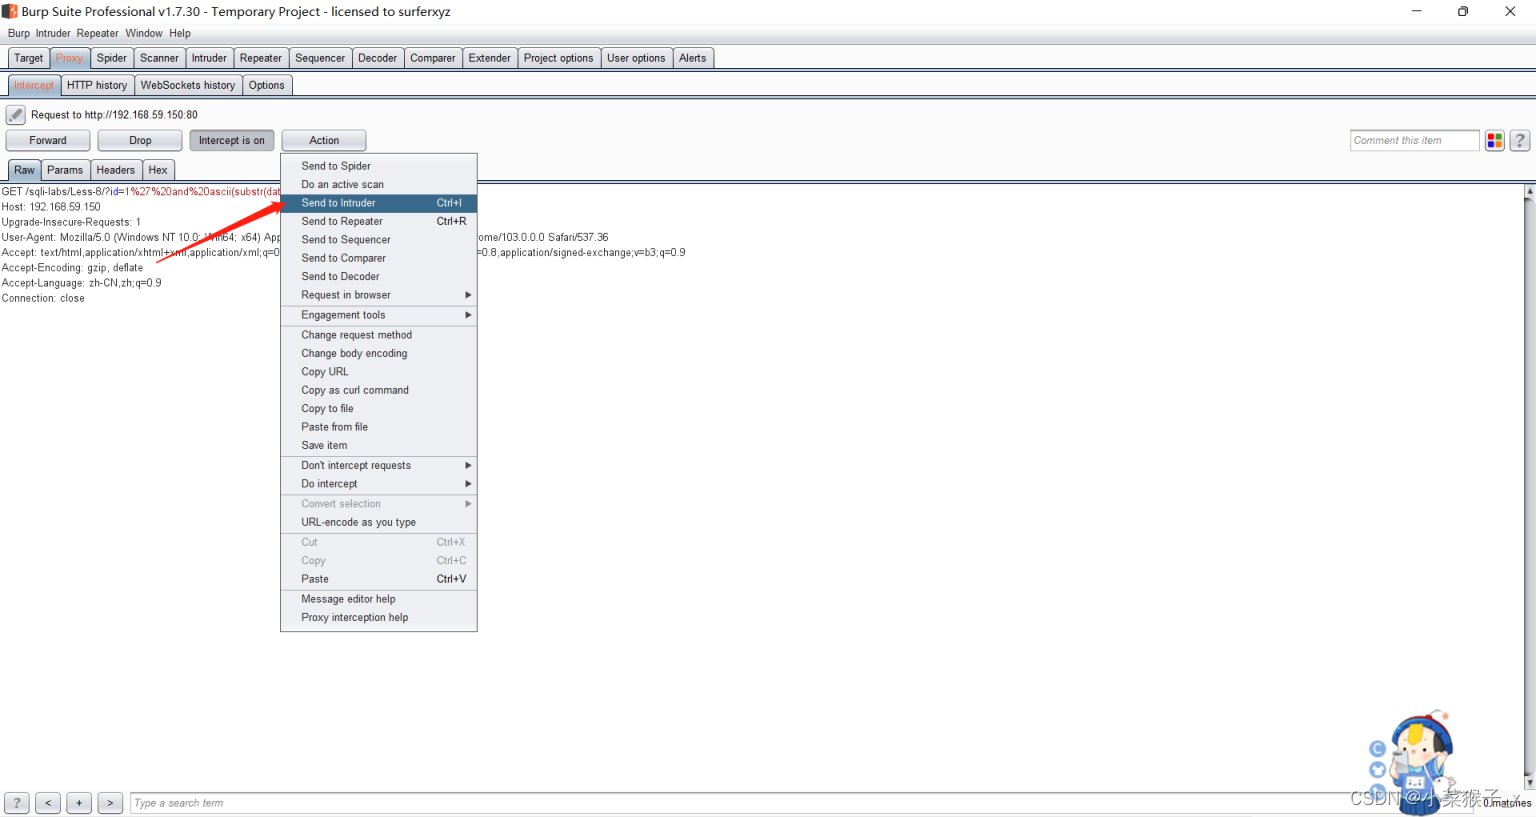Open the Decoder tab
Viewport: 1536px width, 817px height.
[x=378, y=58]
